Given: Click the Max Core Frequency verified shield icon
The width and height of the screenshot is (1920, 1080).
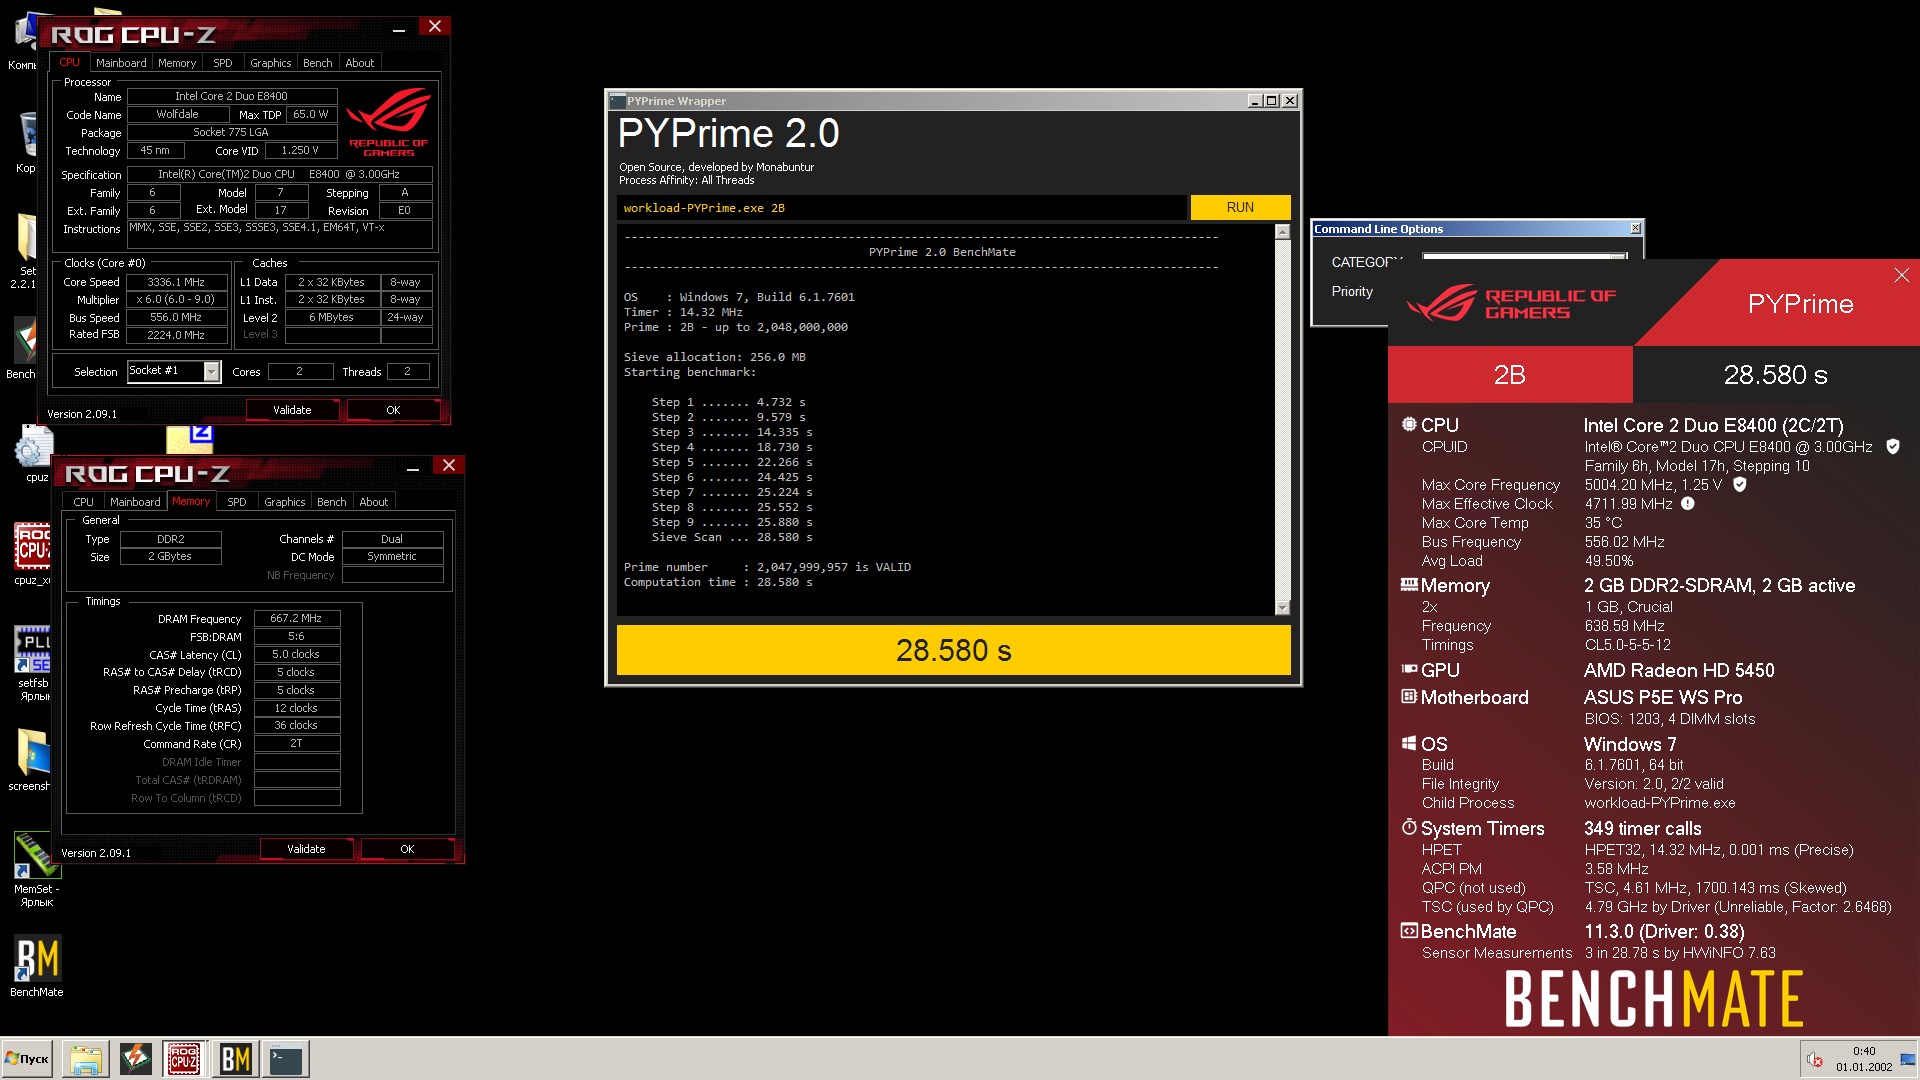Looking at the screenshot, I should point(1740,485).
